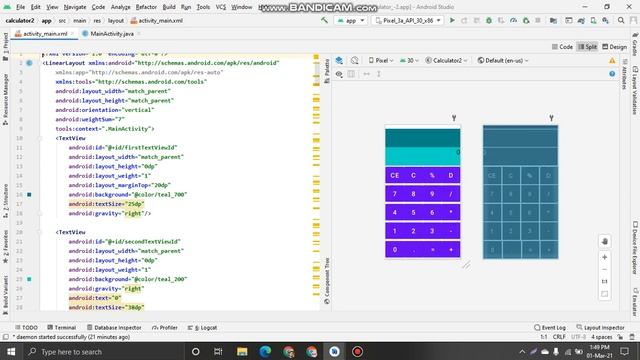Click the layout breadcrumb in navigation bar
The image size is (640, 360).
[x=116, y=20]
